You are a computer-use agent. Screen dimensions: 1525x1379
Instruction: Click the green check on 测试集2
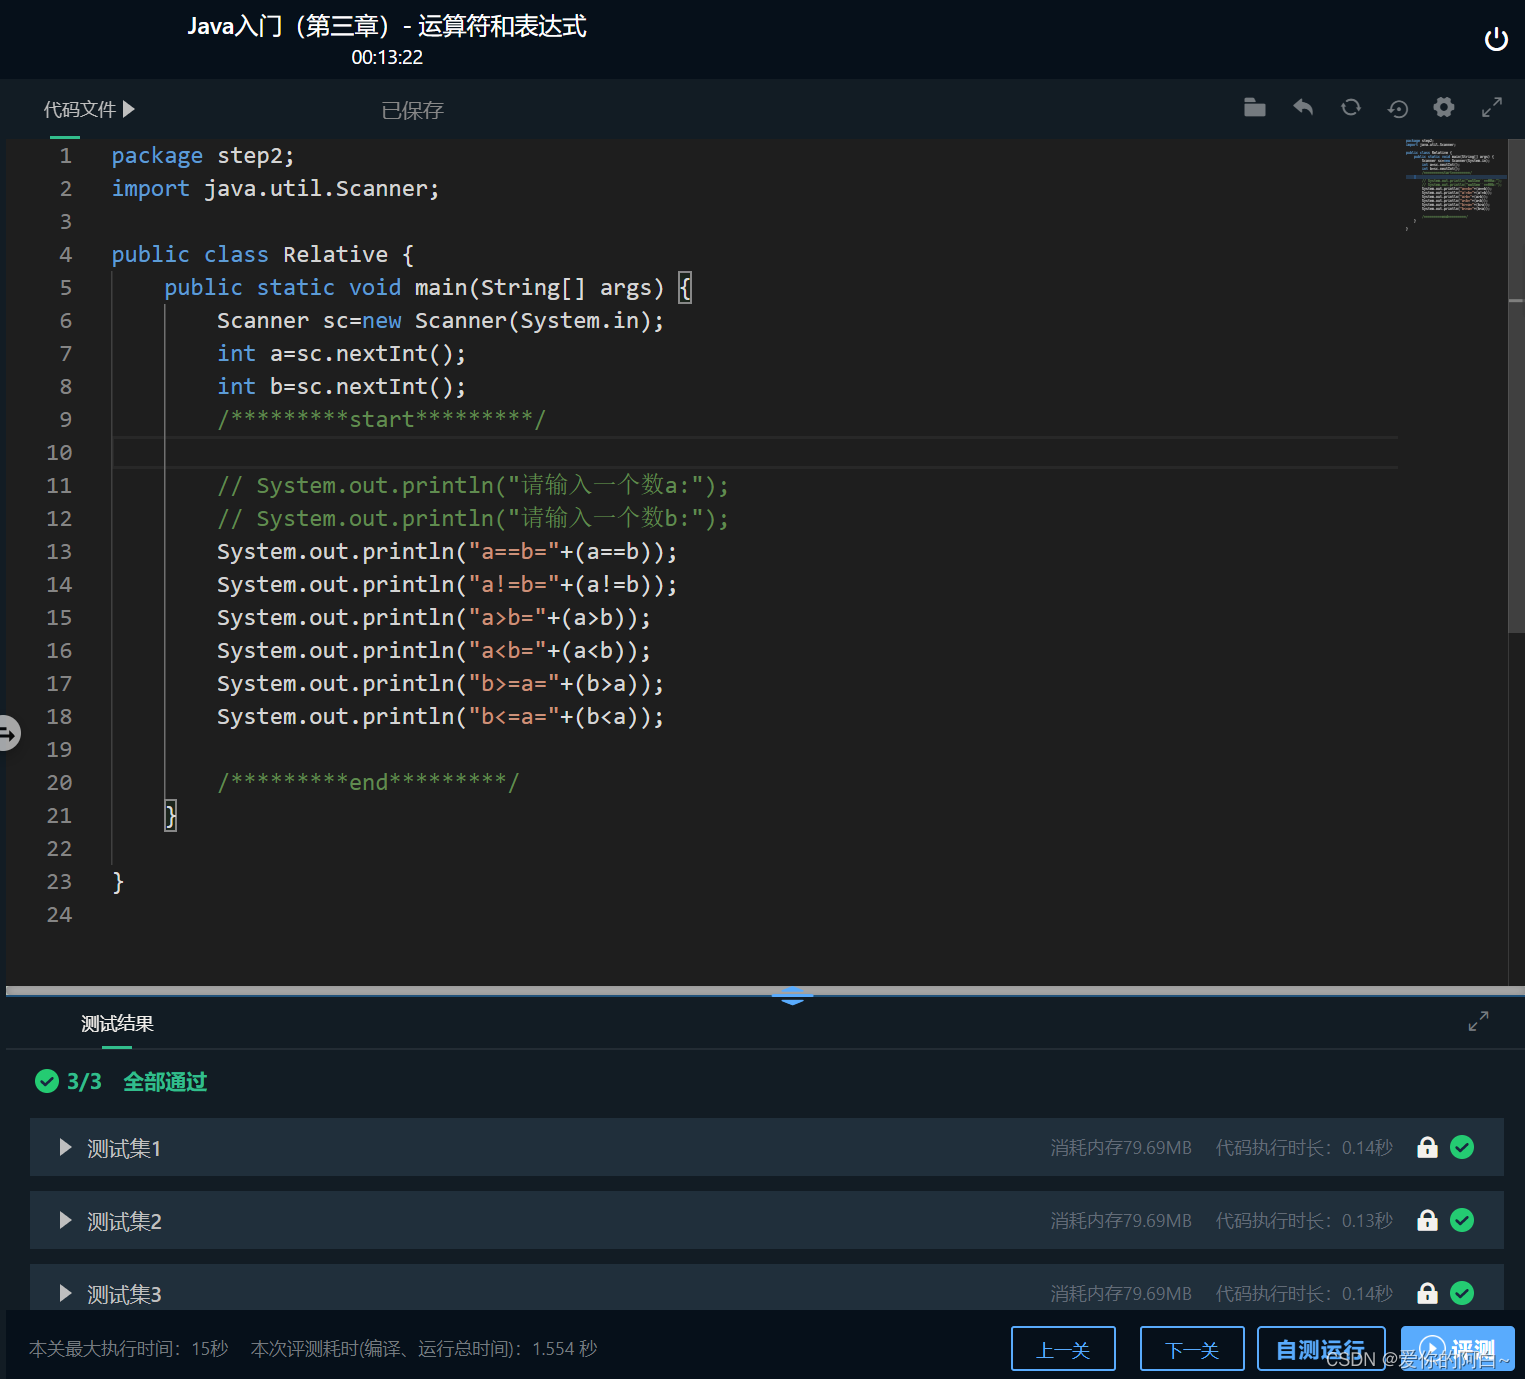[1462, 1220]
